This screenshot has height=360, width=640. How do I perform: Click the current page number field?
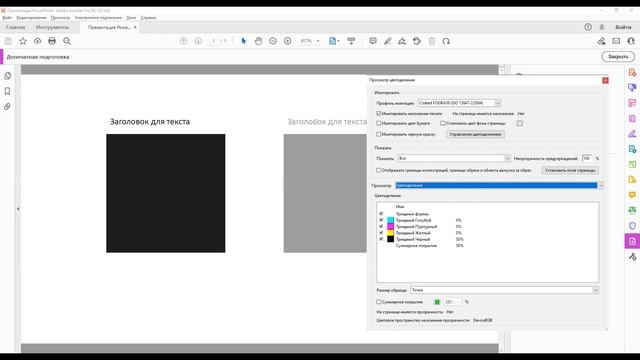coord(213,41)
